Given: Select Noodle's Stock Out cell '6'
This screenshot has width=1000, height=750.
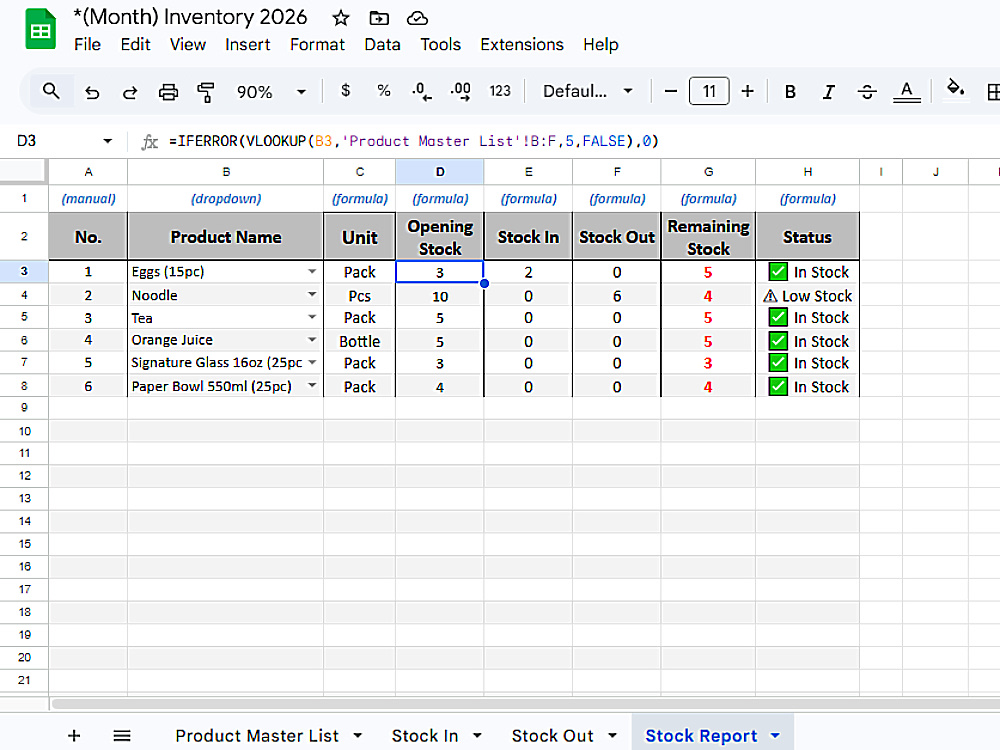Looking at the screenshot, I should click(617, 295).
